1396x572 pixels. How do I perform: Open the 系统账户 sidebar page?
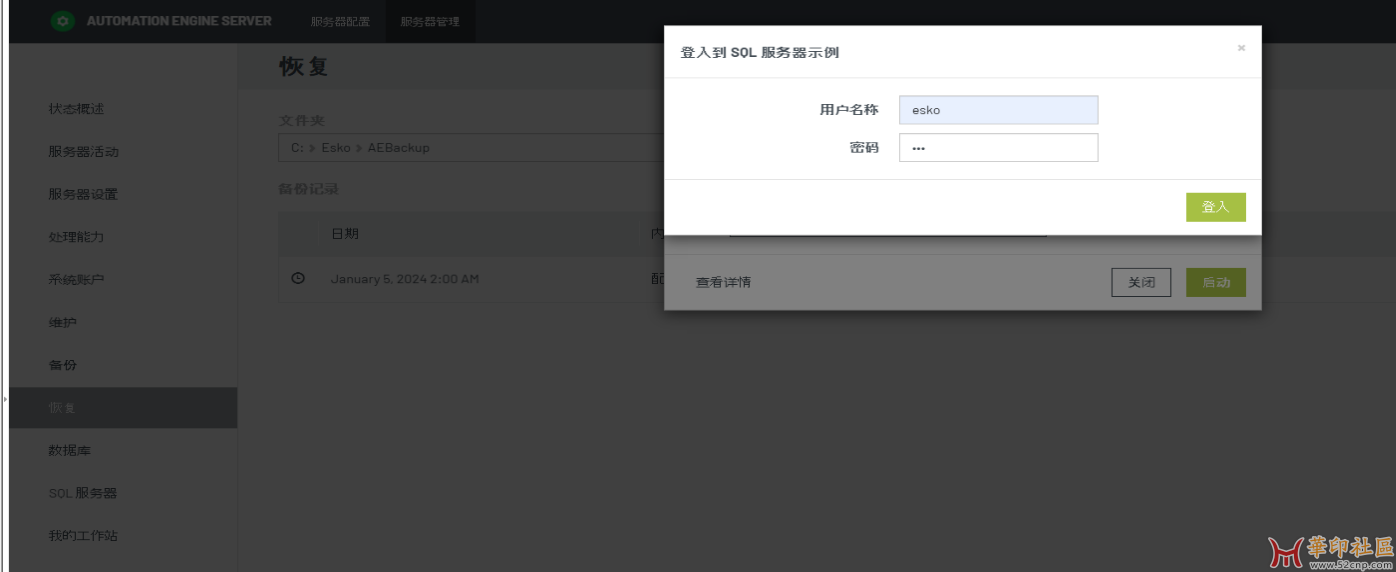coord(76,280)
